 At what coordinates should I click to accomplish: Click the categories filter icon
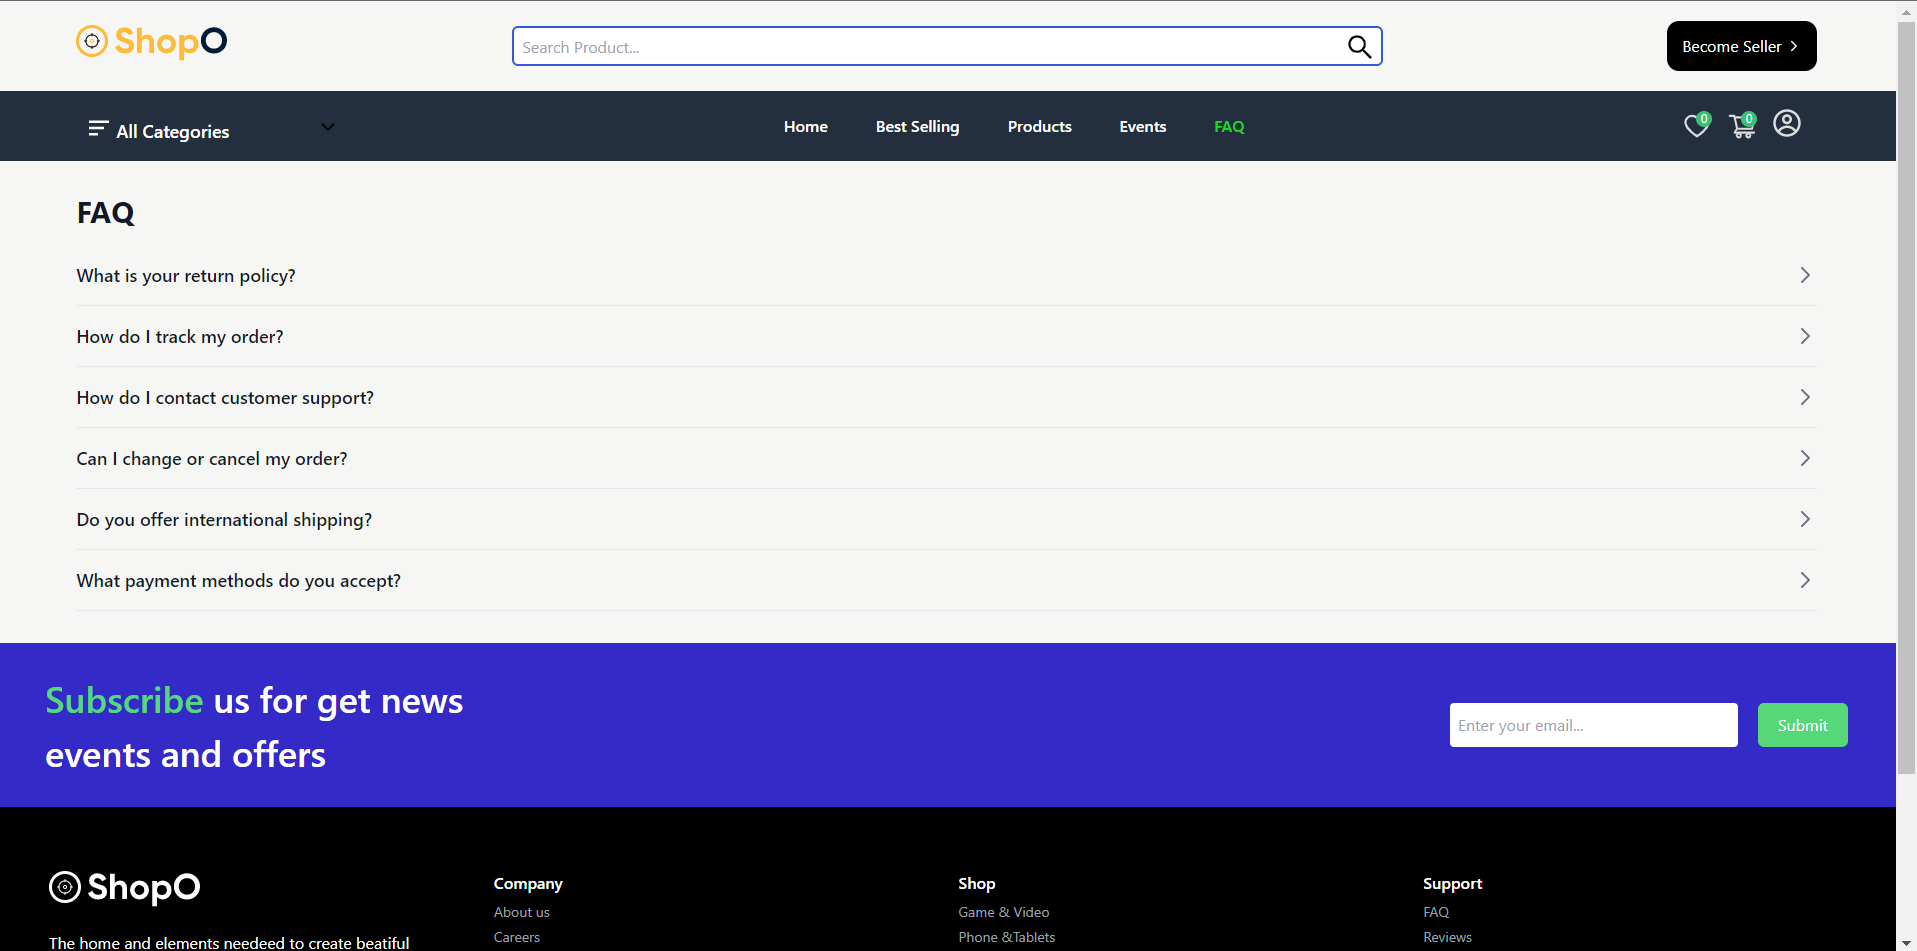coord(98,128)
